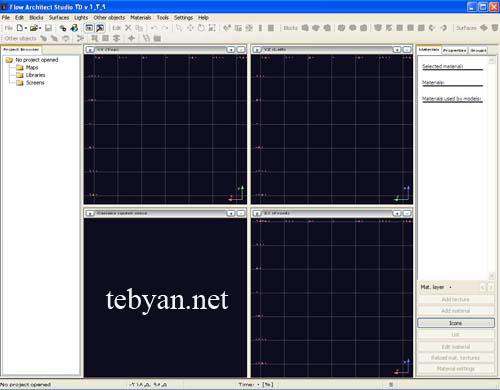Open the Blocks menu
This screenshot has height=390, width=500.
(x=36, y=17)
